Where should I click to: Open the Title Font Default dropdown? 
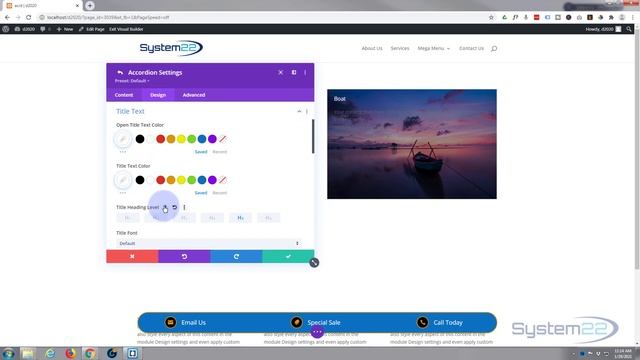tap(209, 243)
